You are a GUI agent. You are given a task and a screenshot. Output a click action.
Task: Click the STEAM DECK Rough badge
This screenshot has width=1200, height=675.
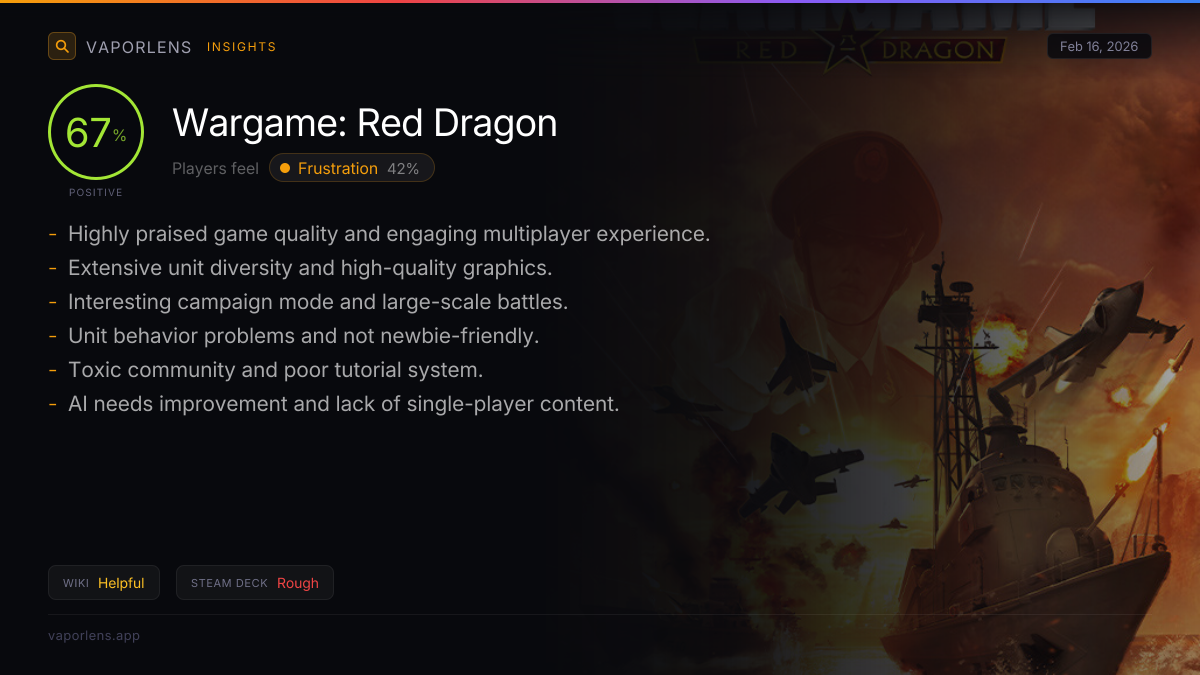tap(255, 583)
